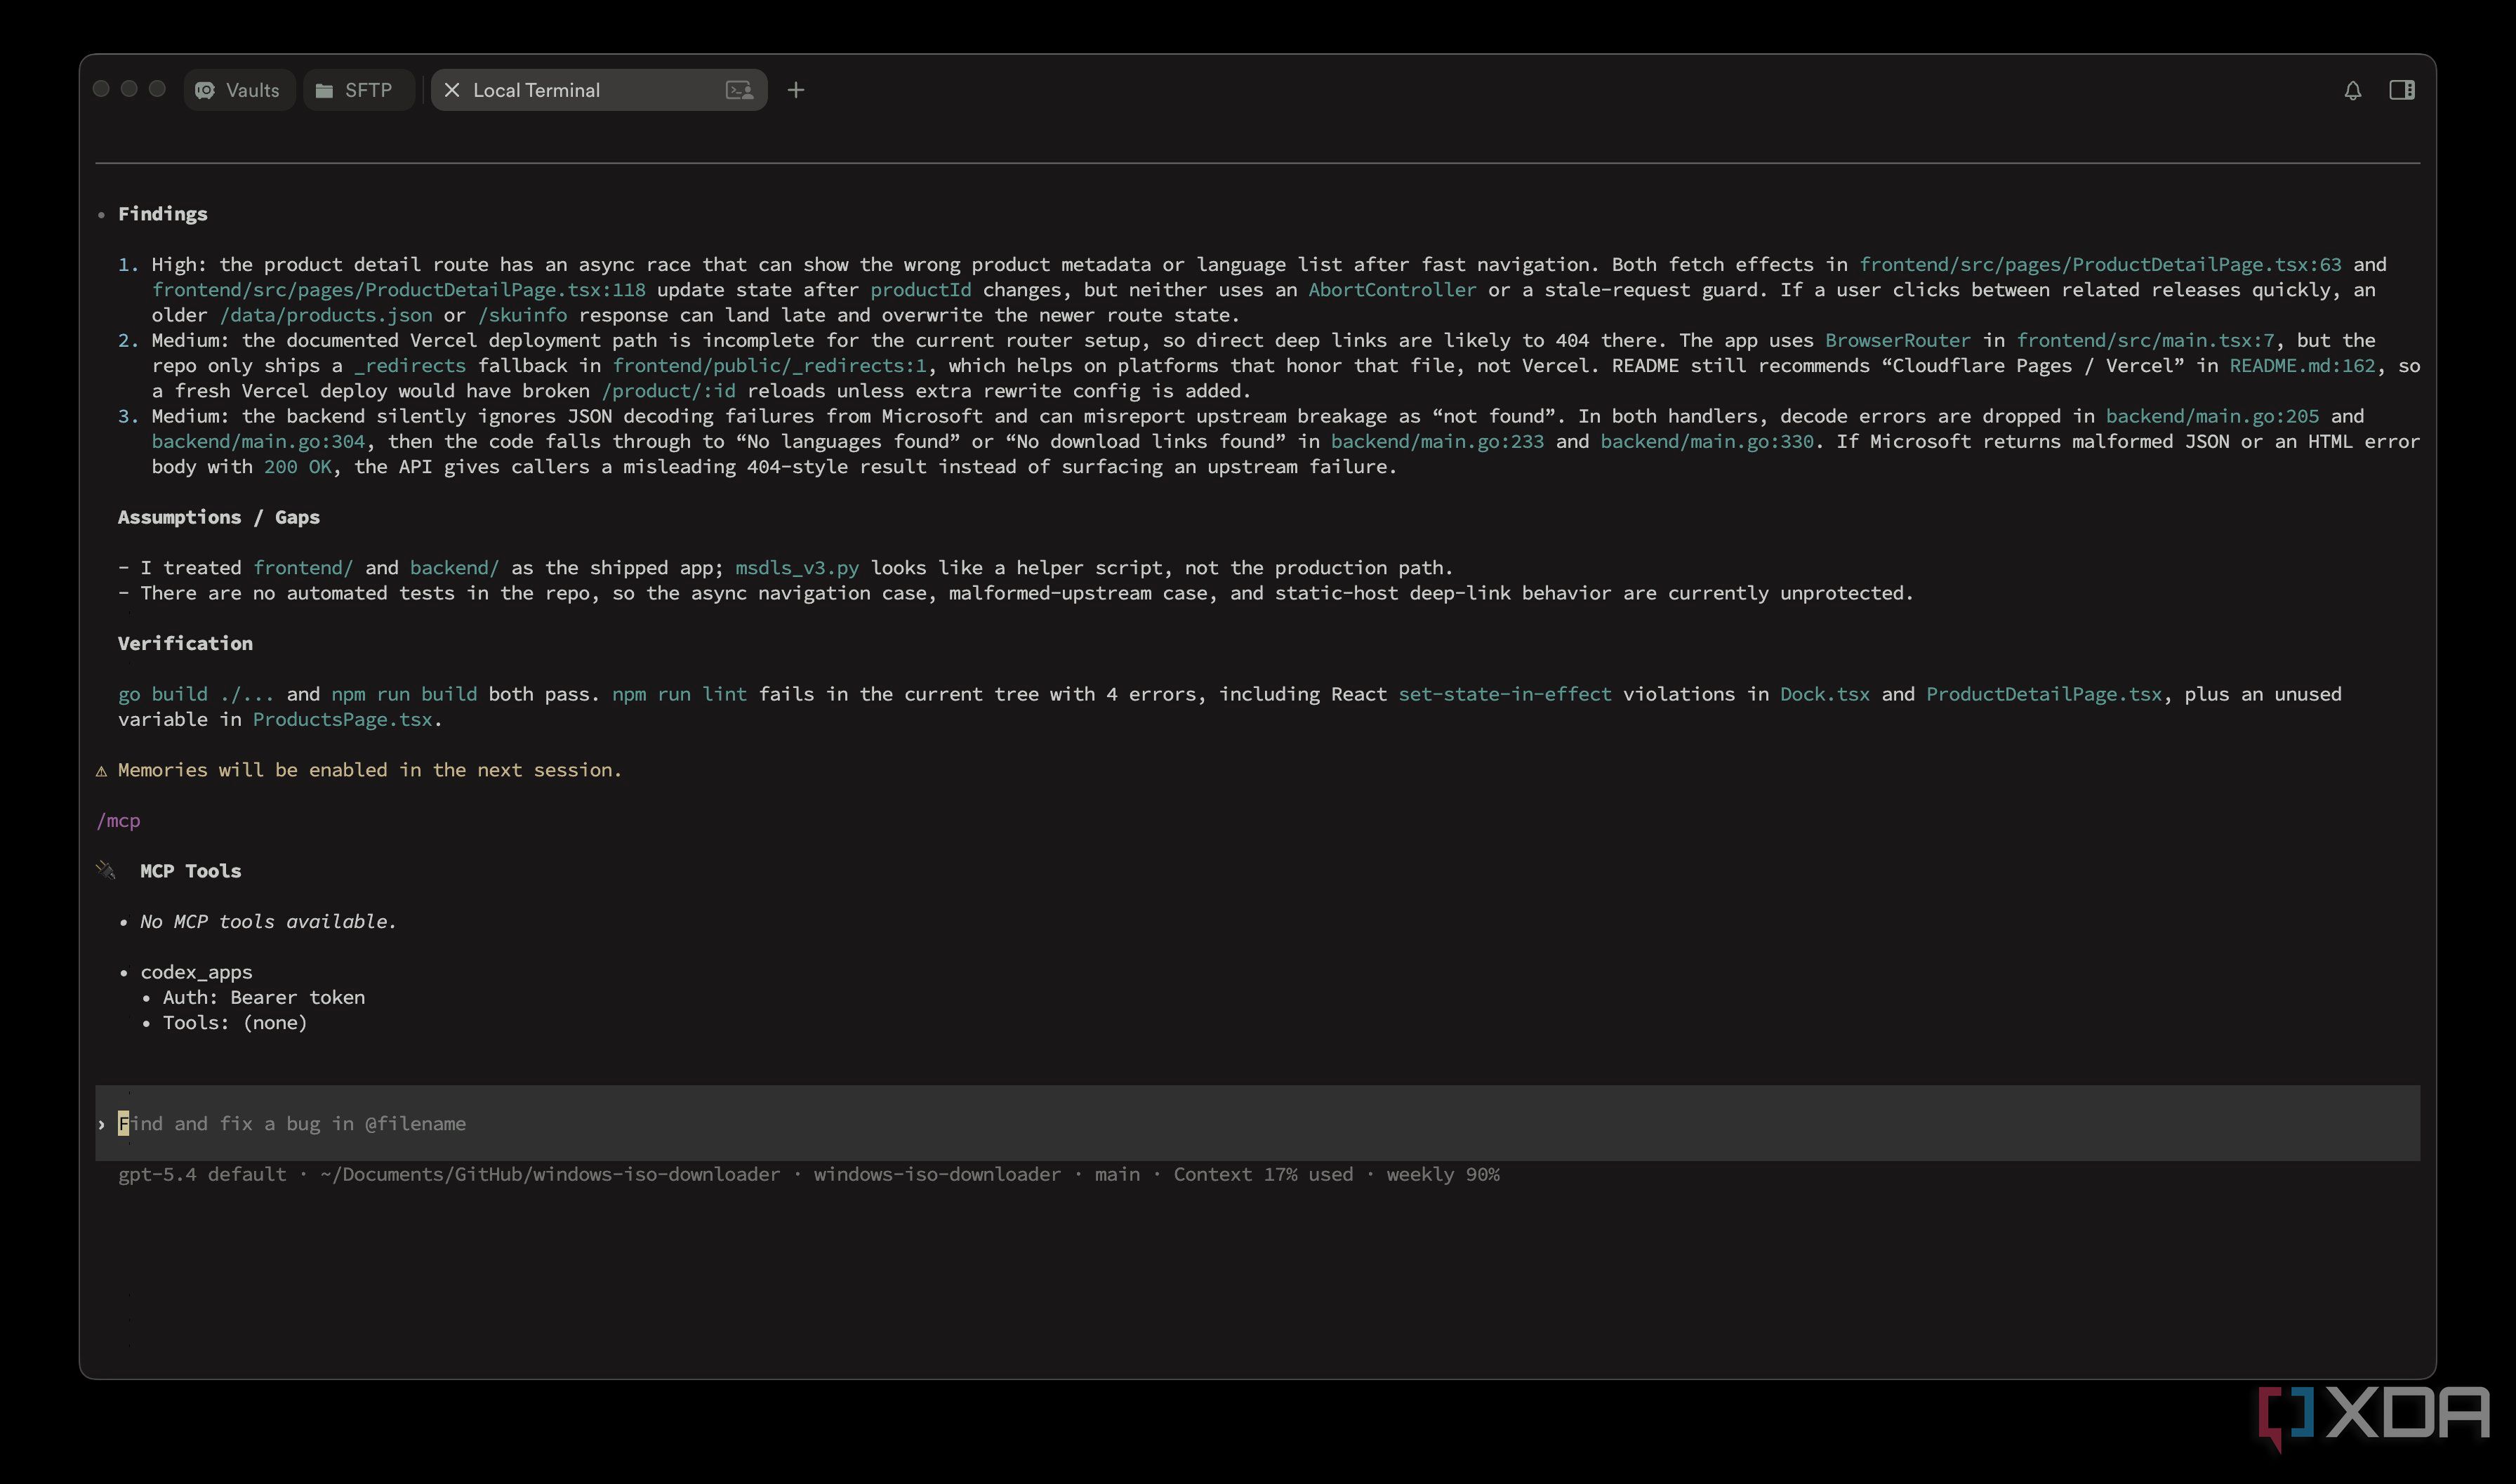Screen dimensions: 2516x1484
Task: Open frontend/src/pages/ProductDetailPage.tsx:118 path
Action: (x=398, y=290)
